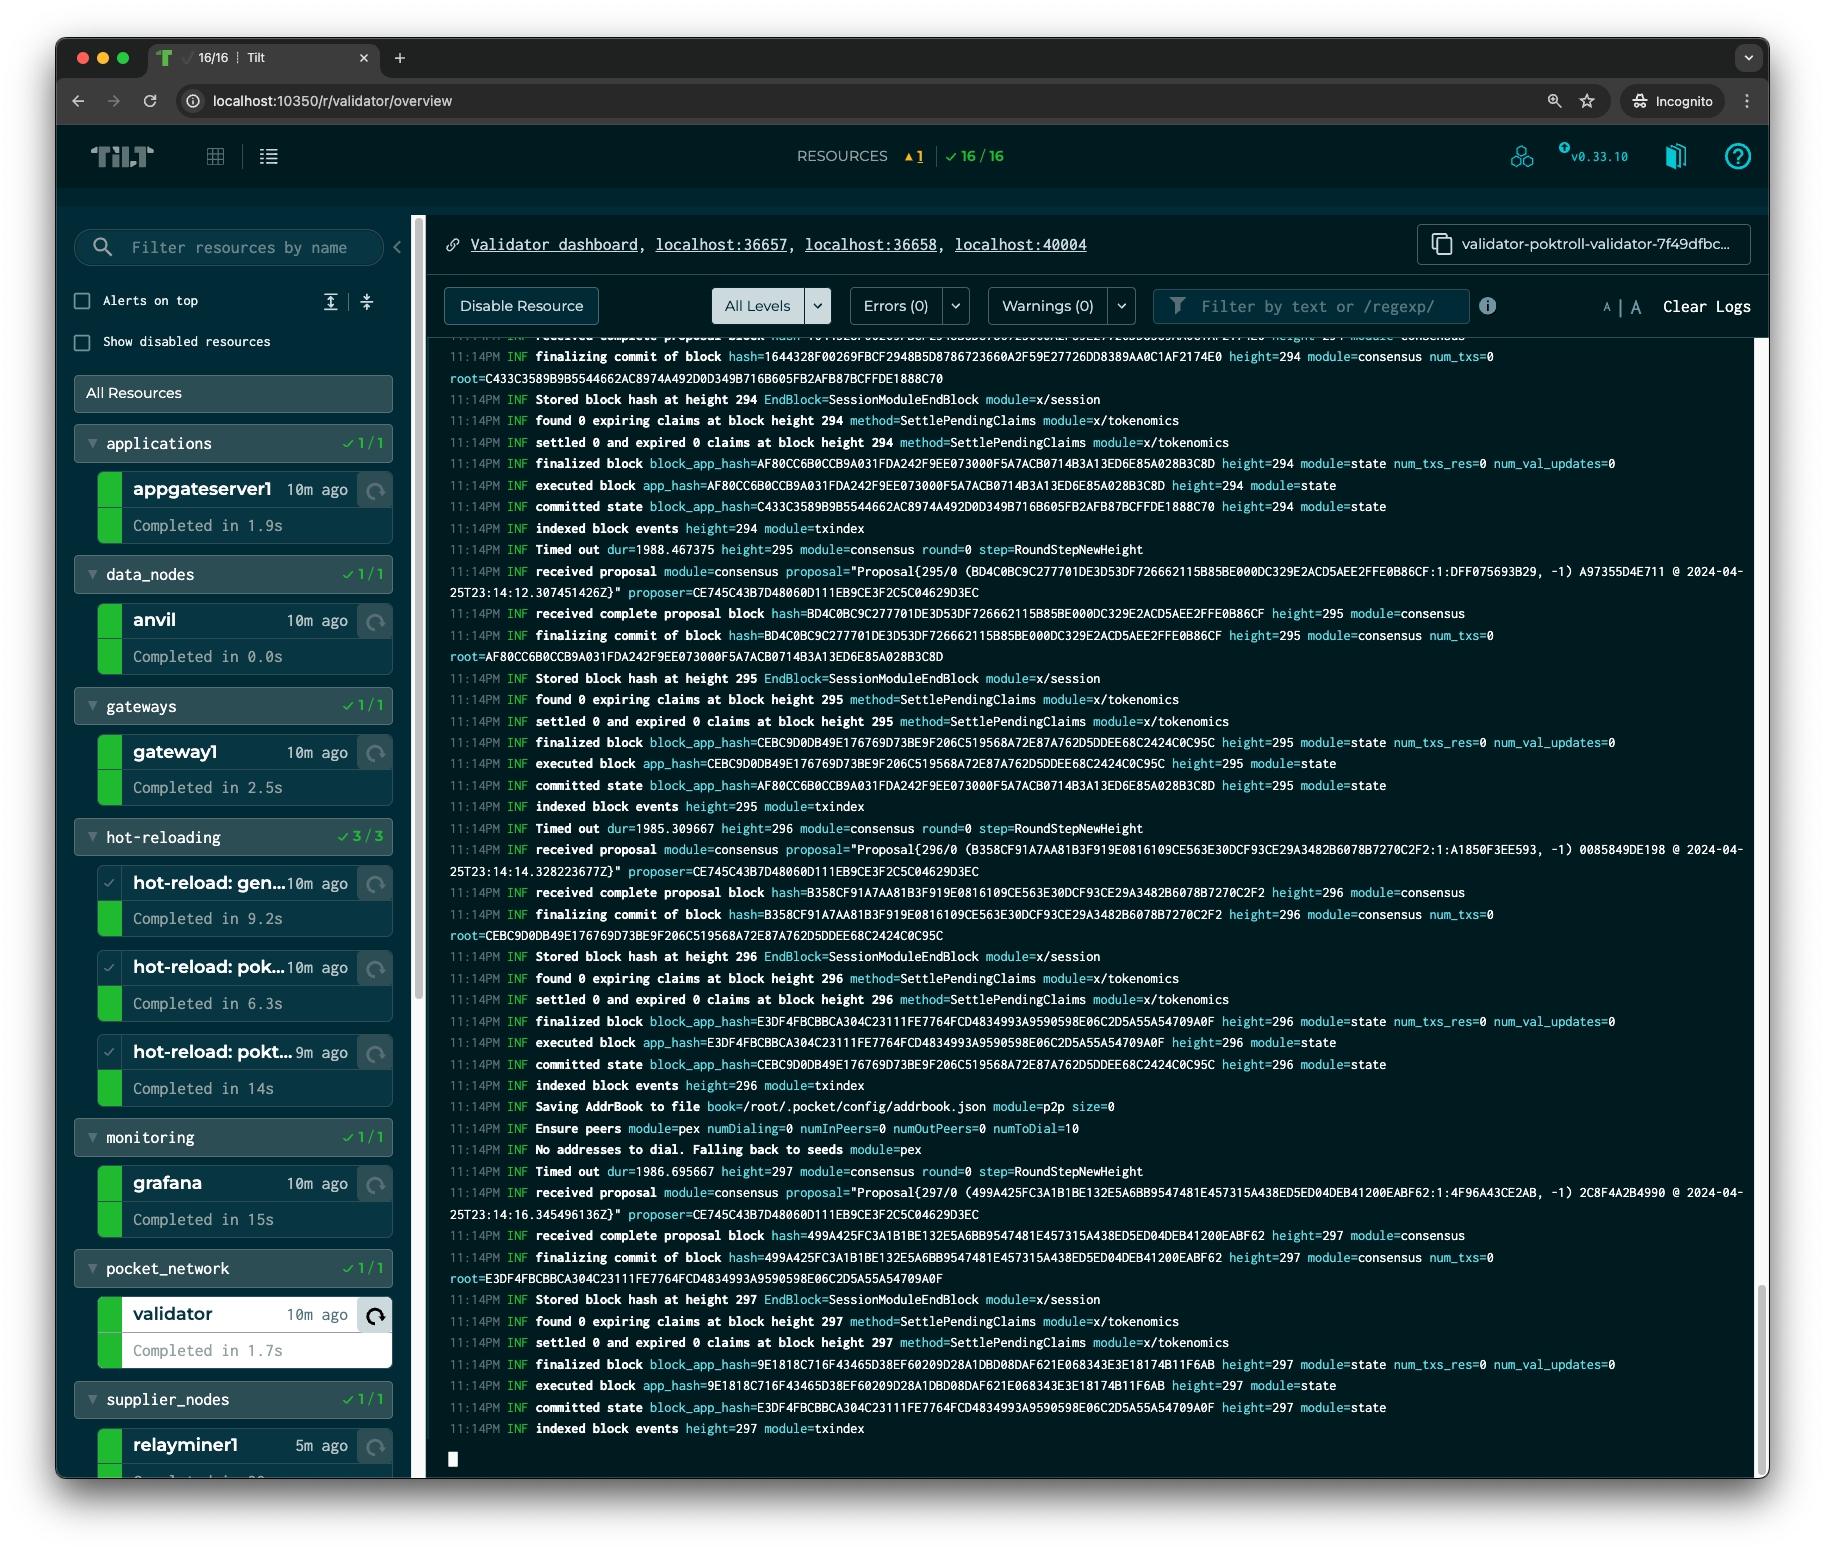
Task: Check Show disabled resources
Action: pos(83,342)
